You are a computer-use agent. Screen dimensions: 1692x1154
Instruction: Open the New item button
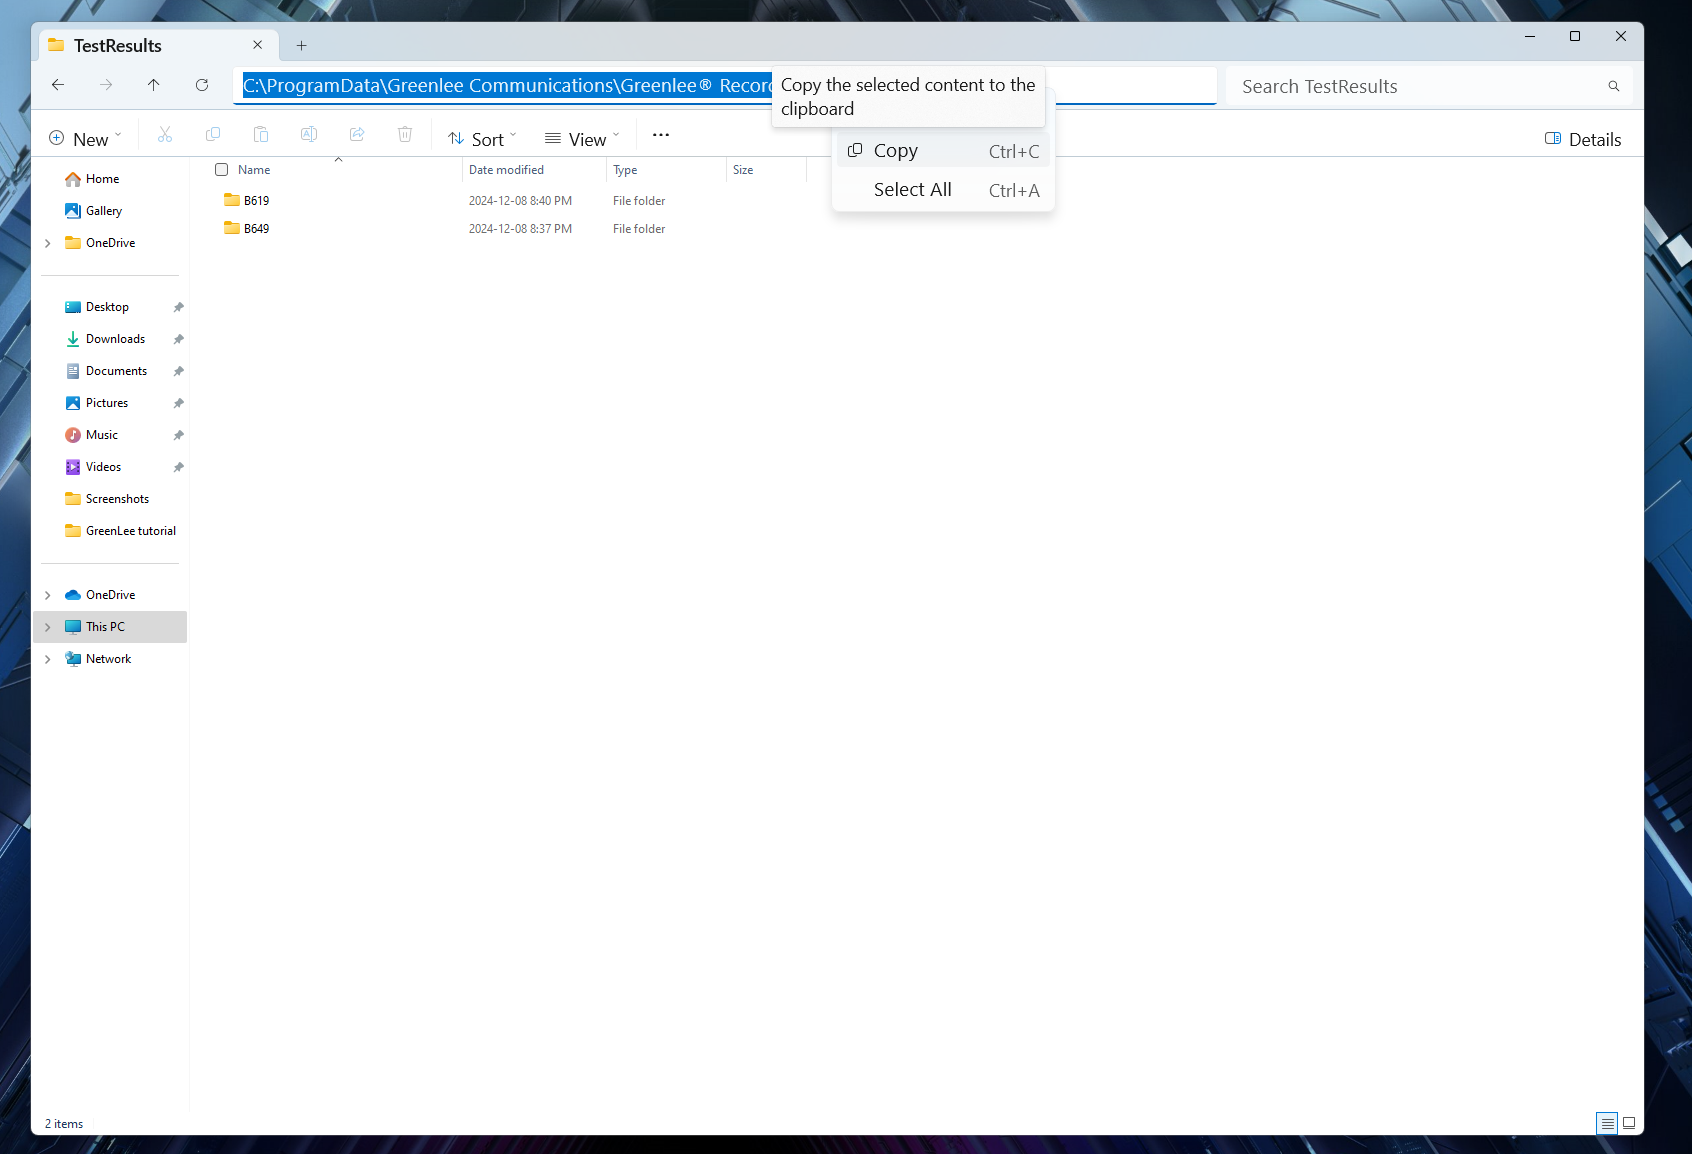click(x=85, y=139)
